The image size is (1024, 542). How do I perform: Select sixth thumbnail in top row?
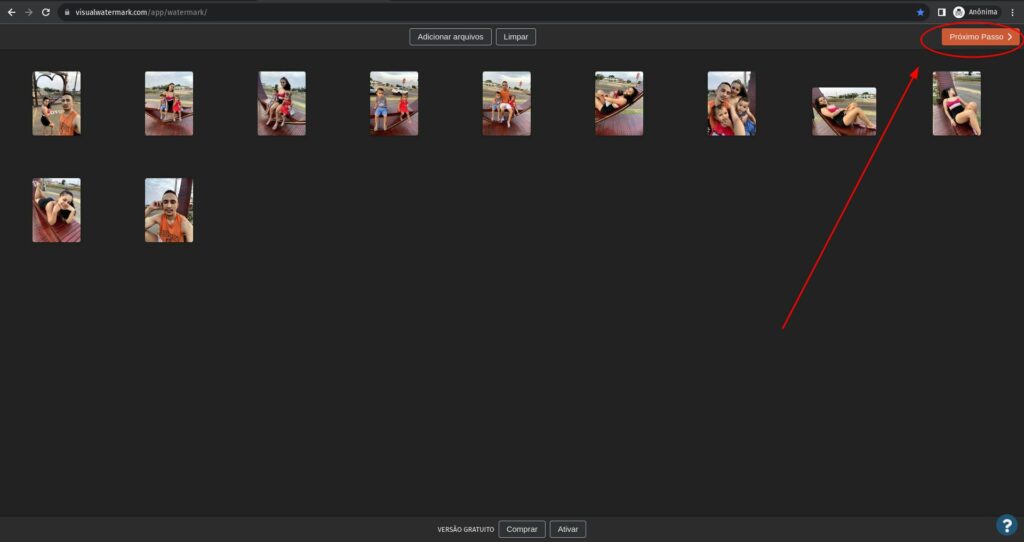click(x=619, y=103)
